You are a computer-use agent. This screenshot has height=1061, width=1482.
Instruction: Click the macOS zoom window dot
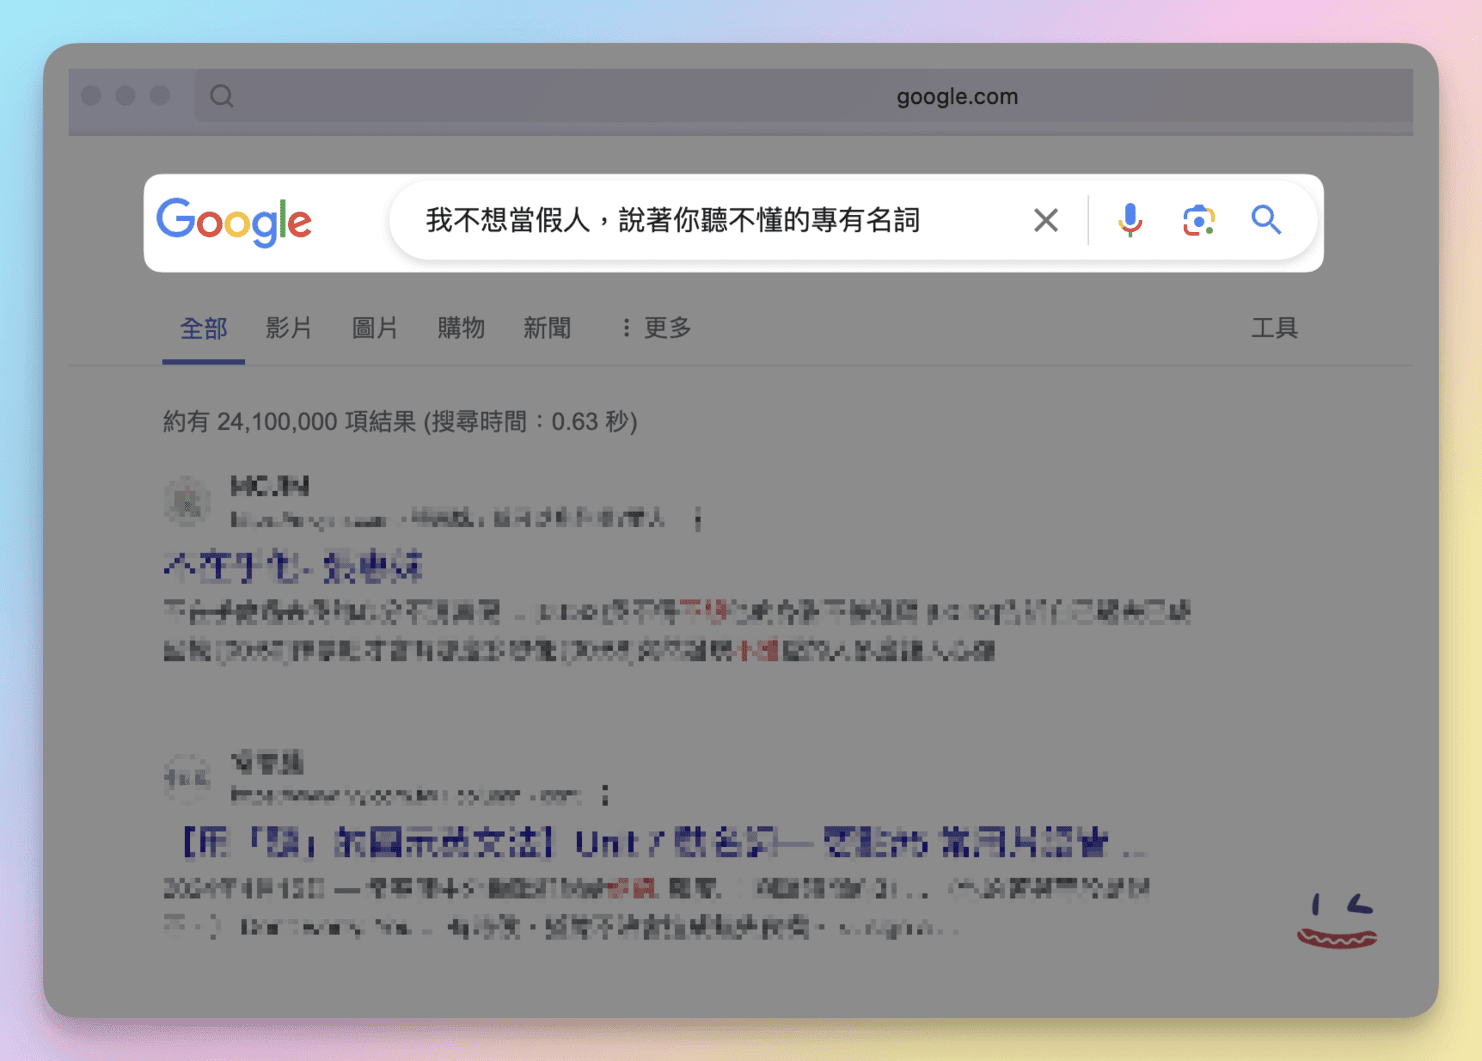(159, 95)
